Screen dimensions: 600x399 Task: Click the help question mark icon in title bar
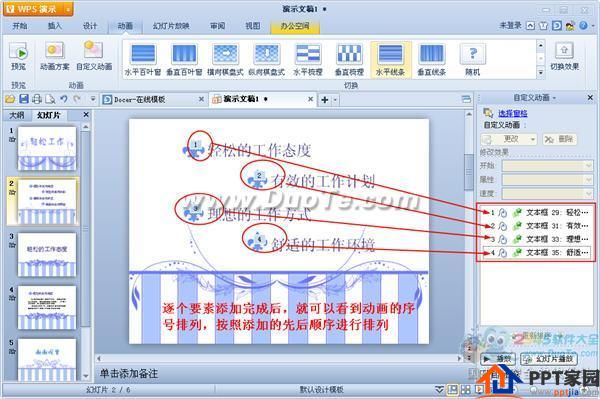pyautogui.click(x=583, y=26)
